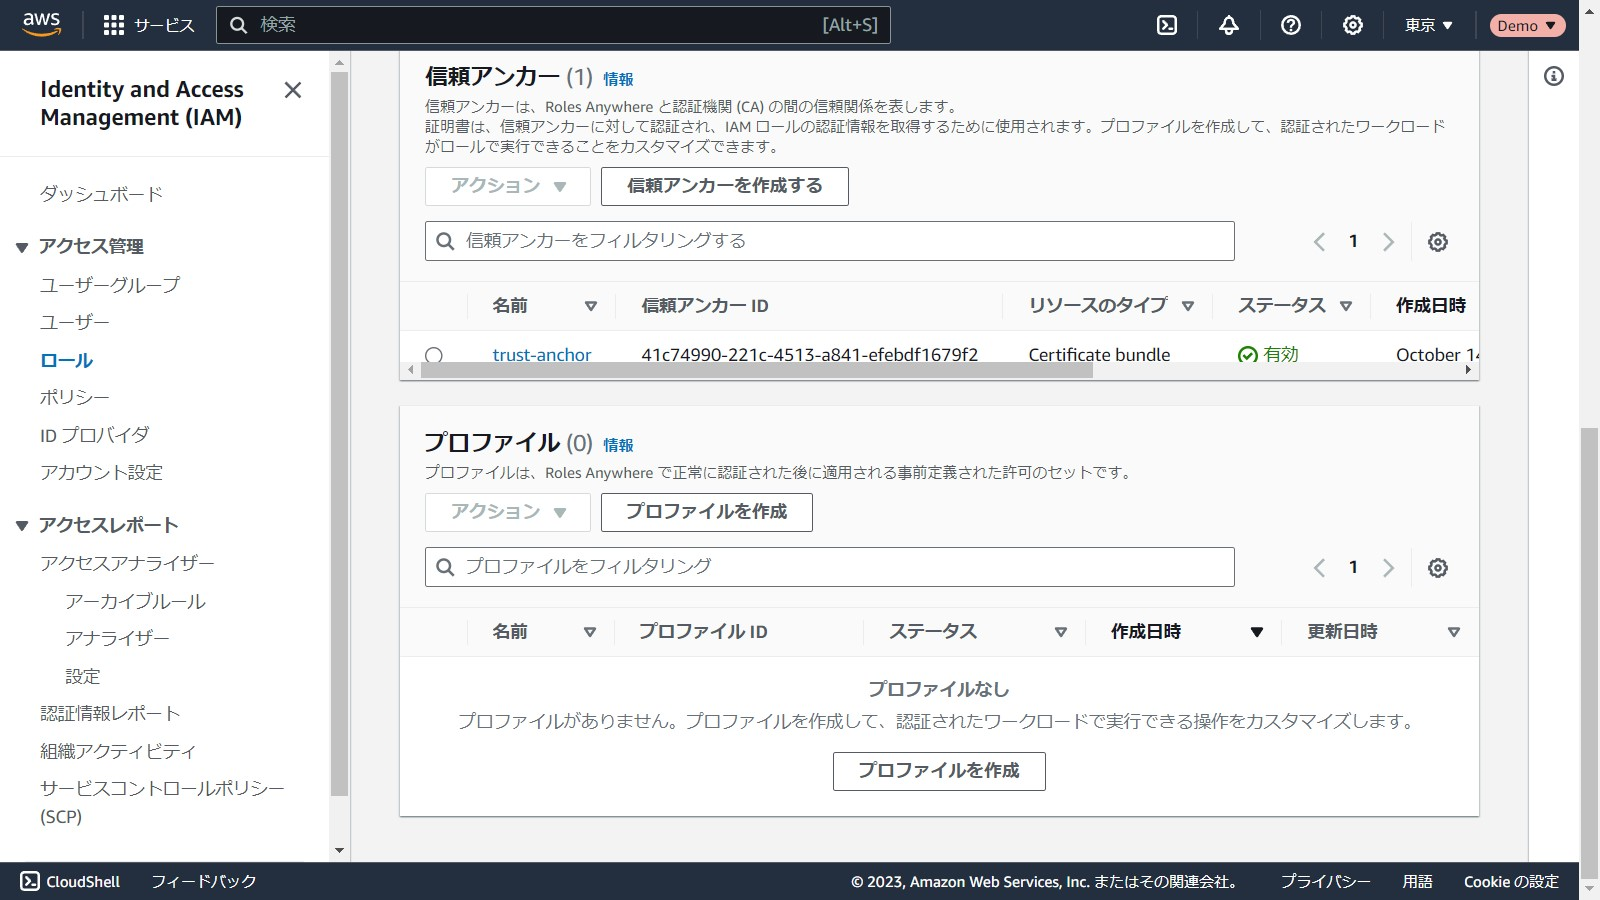
Task: Open the notifications bell
Action: pyautogui.click(x=1229, y=25)
